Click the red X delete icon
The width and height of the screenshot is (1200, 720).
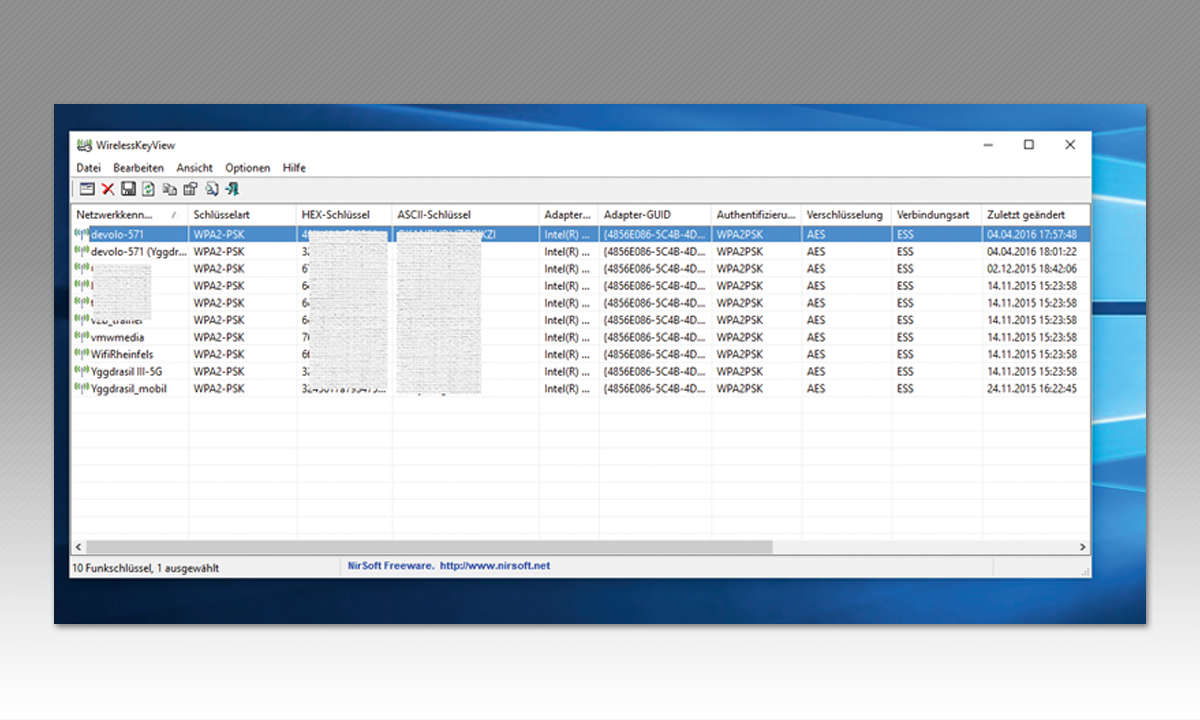pyautogui.click(x=108, y=189)
